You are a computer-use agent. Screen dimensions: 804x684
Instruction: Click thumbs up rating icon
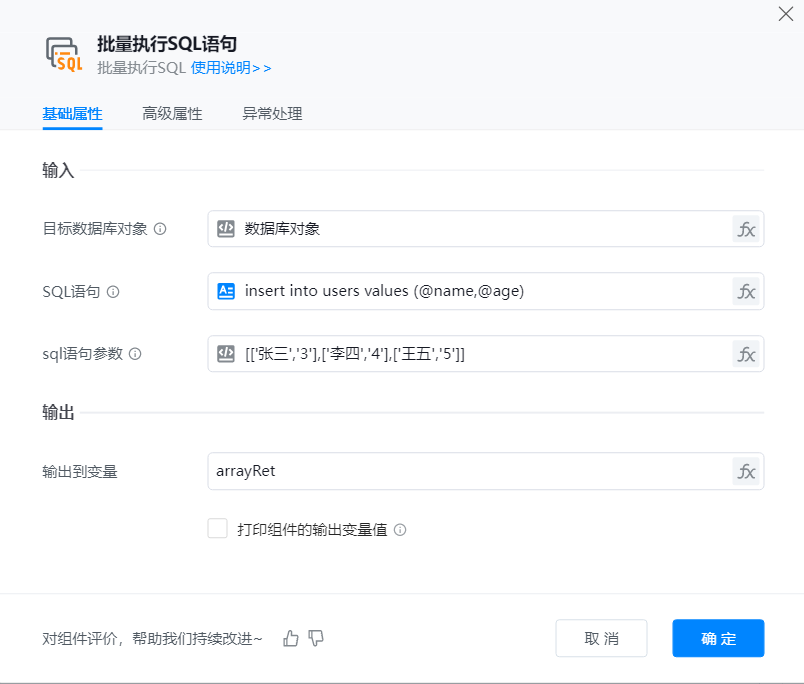pyautogui.click(x=291, y=638)
